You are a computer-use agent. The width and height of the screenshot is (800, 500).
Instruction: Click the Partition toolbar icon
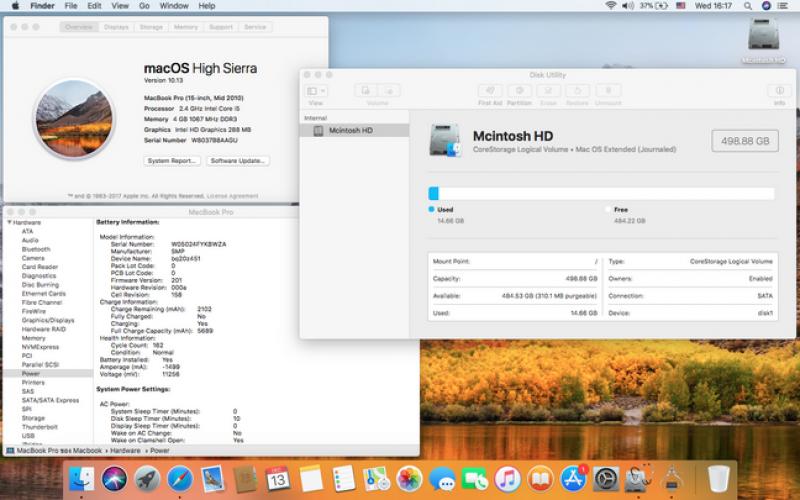tap(519, 91)
